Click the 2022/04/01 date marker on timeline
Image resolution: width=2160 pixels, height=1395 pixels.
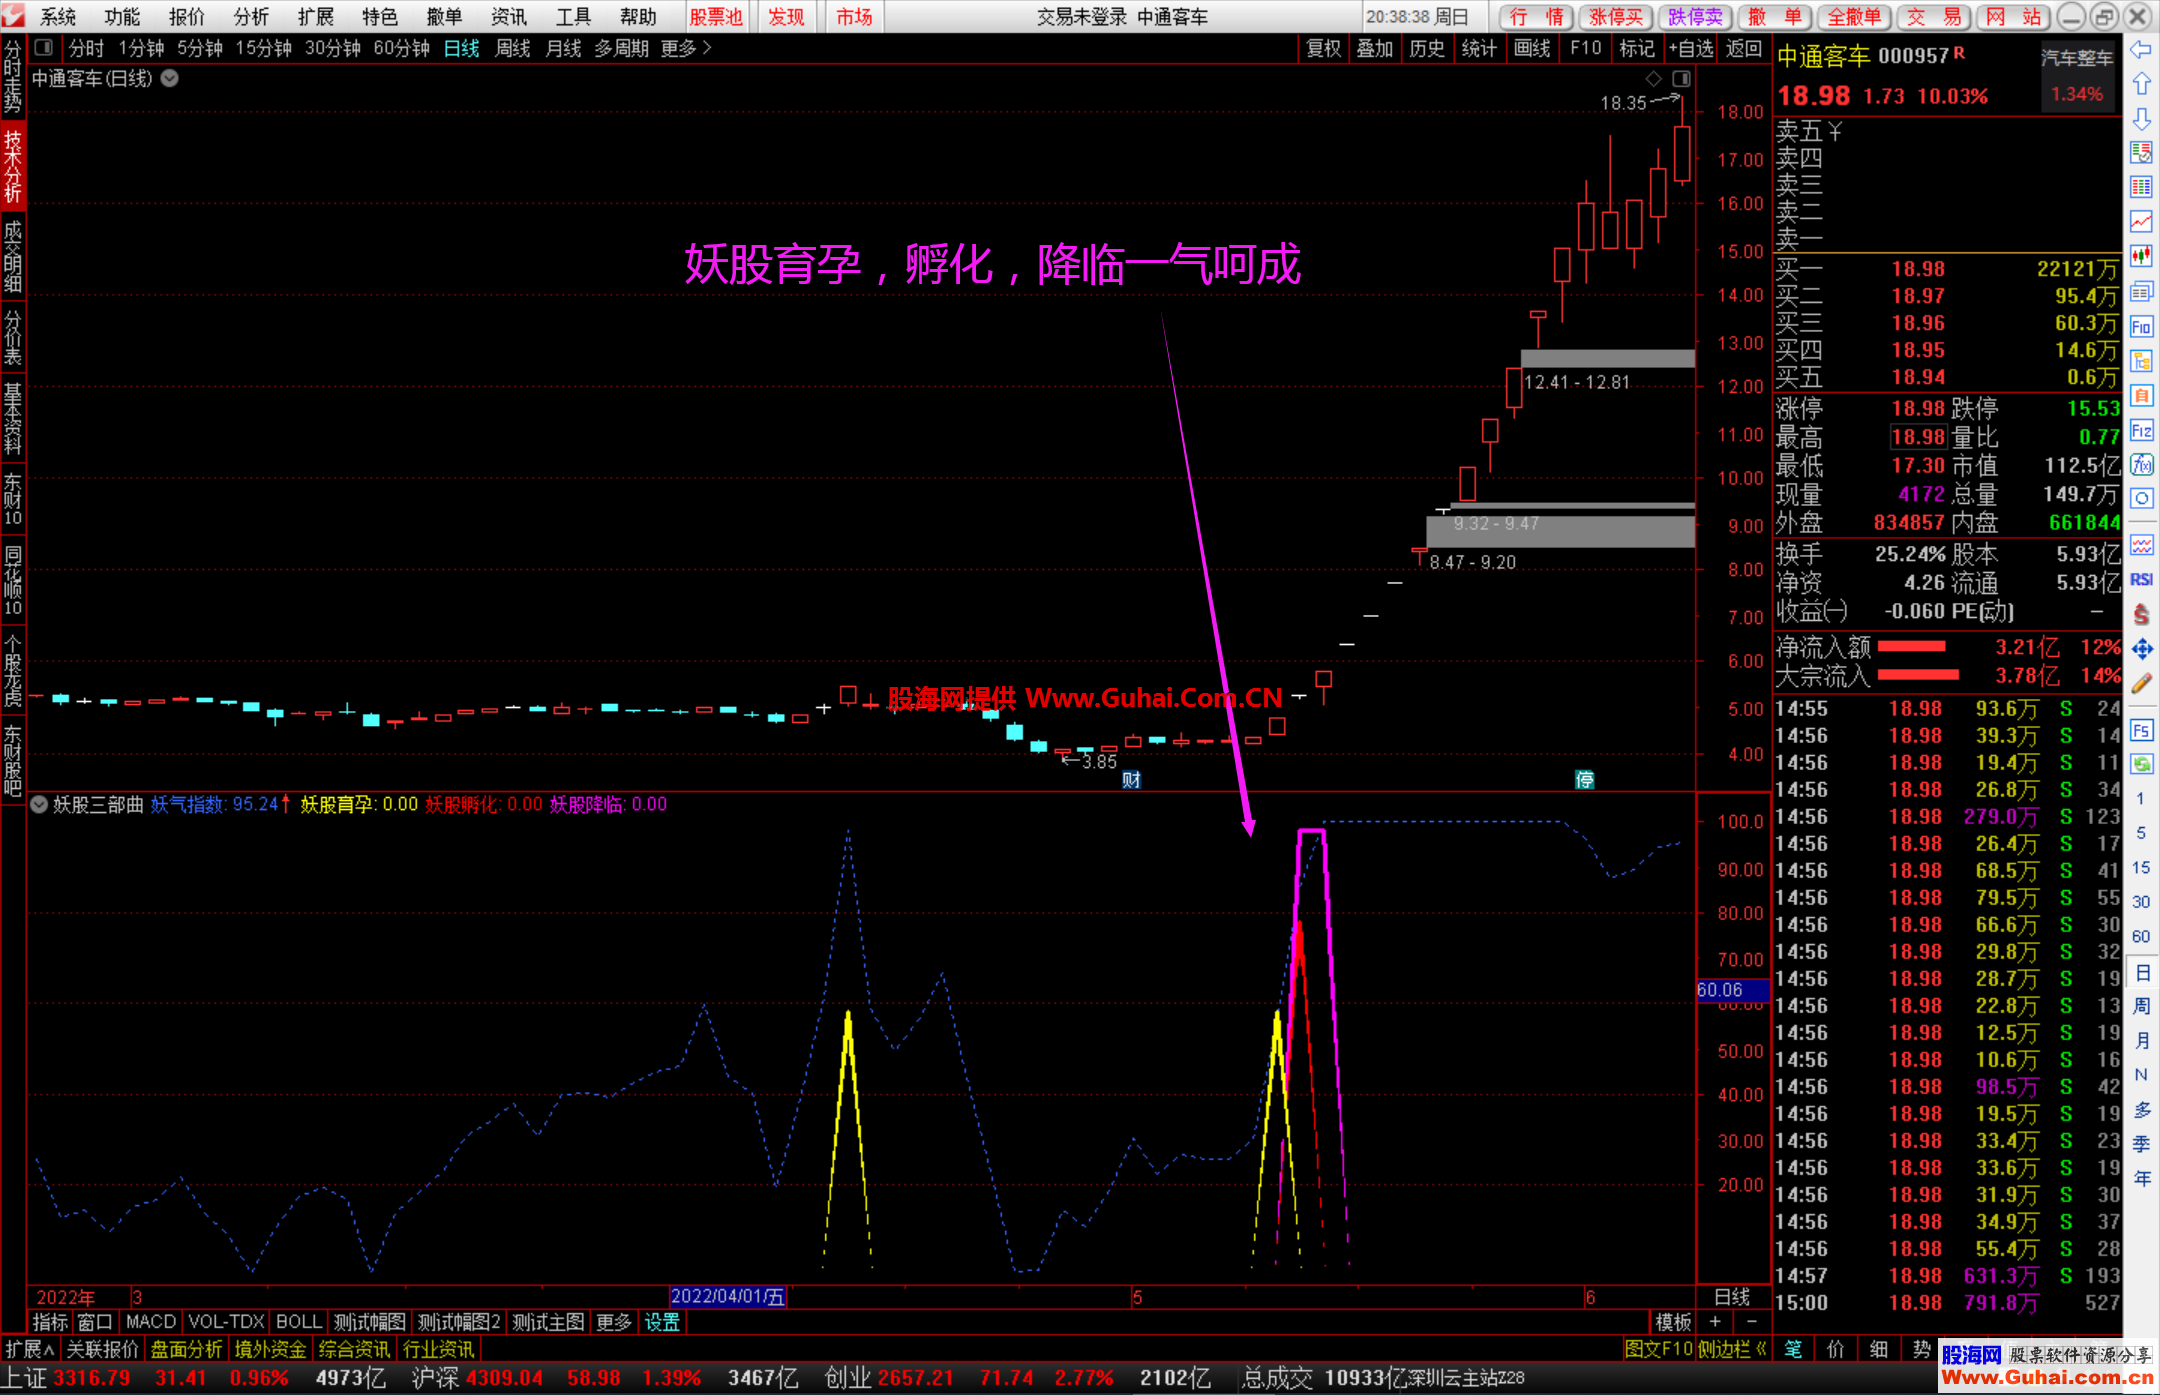tap(727, 1296)
